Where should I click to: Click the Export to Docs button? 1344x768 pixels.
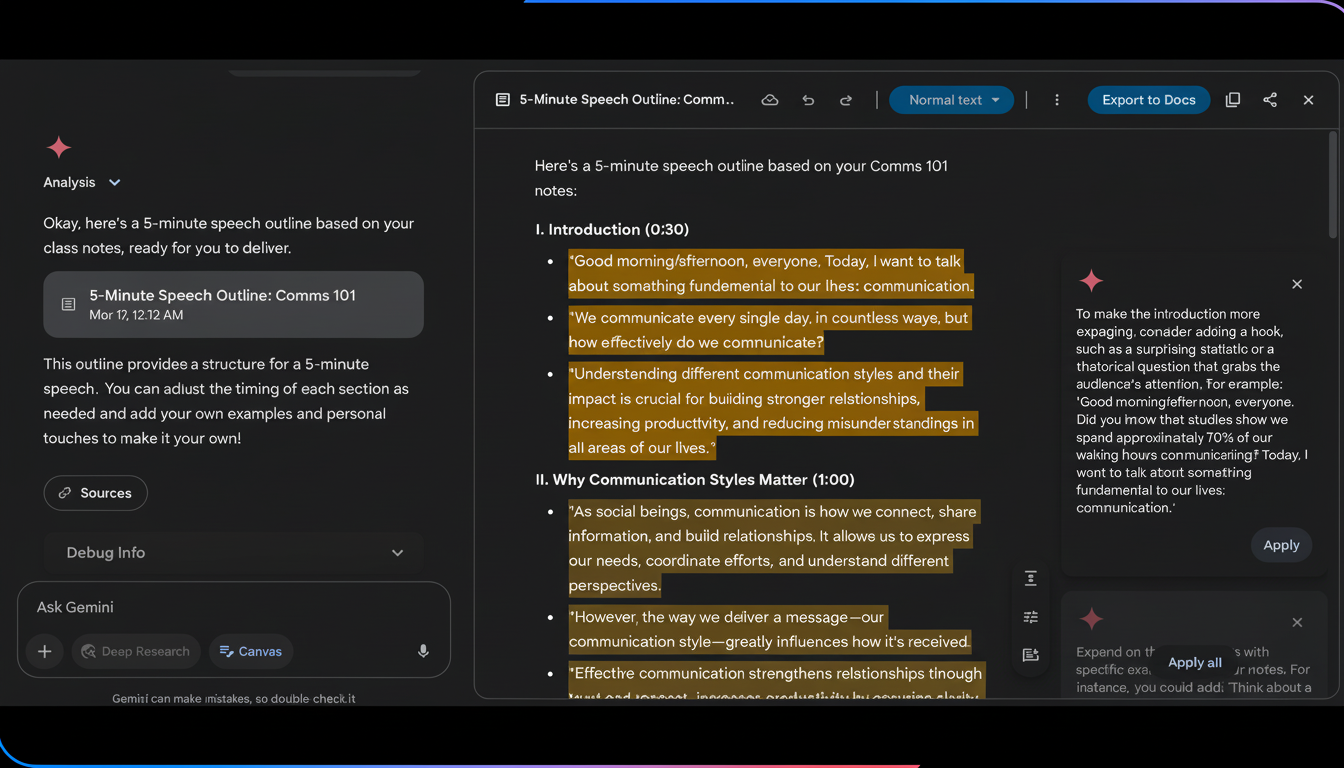(x=1148, y=100)
